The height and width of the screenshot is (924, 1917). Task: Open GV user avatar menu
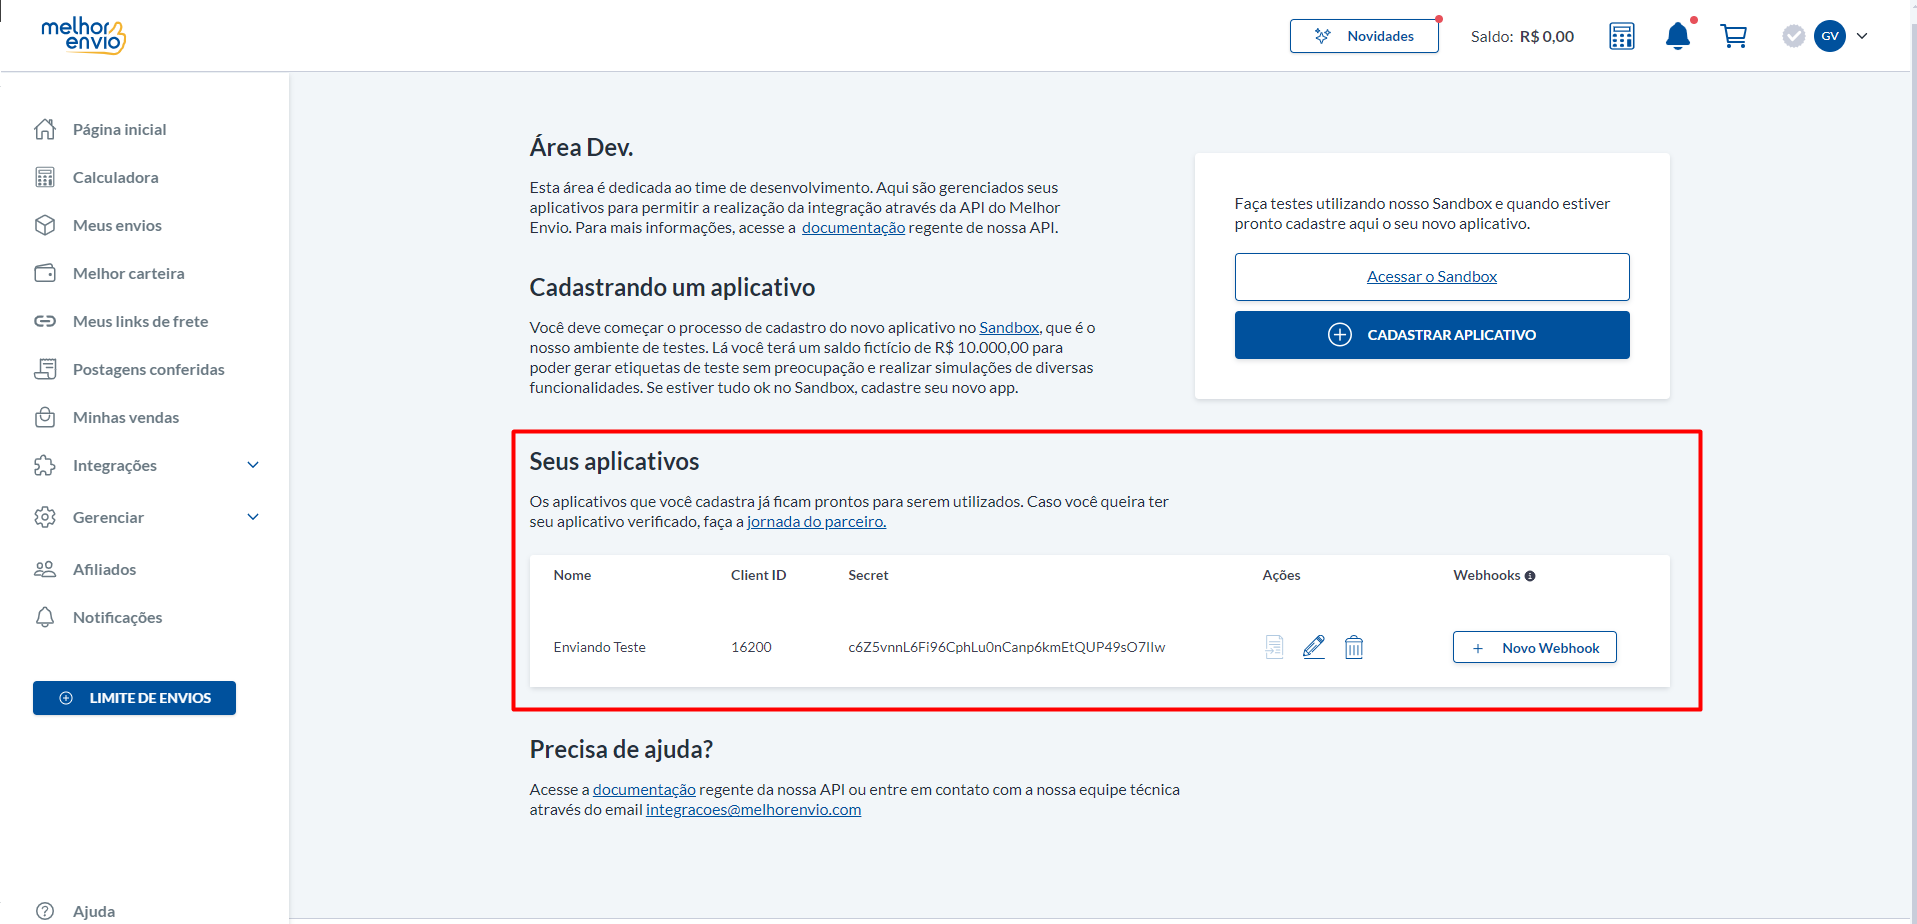(x=1830, y=36)
